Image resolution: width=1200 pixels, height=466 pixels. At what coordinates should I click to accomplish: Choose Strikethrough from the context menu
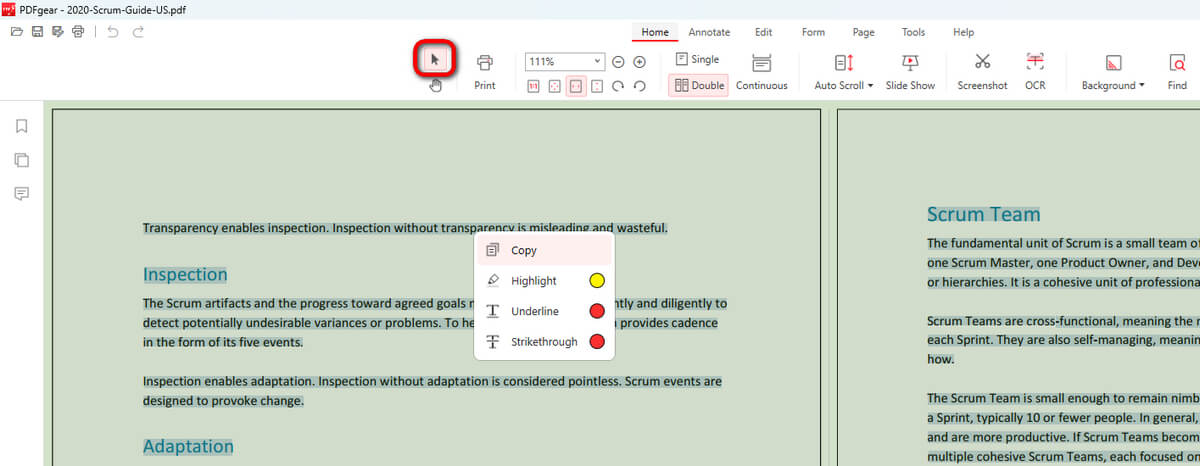pos(544,342)
